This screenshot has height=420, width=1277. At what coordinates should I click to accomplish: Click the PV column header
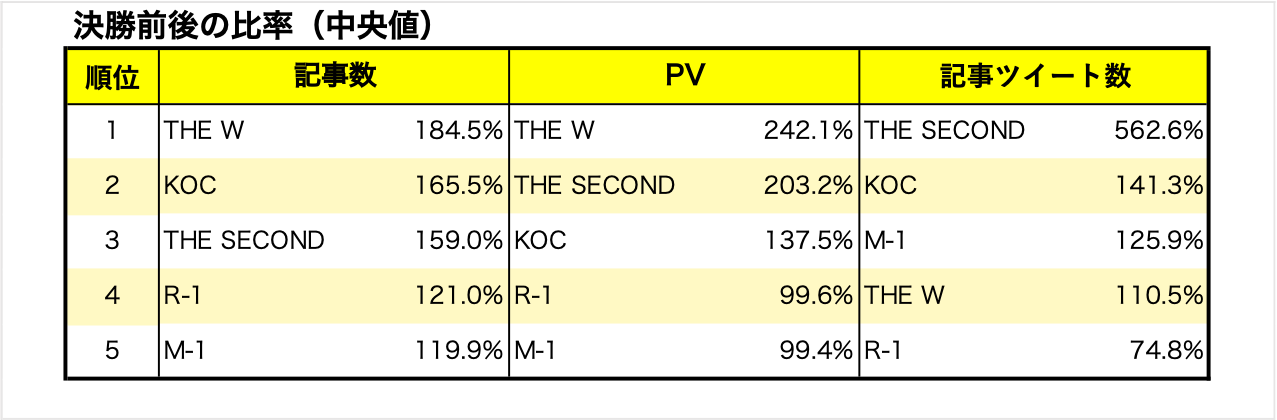[x=684, y=77]
